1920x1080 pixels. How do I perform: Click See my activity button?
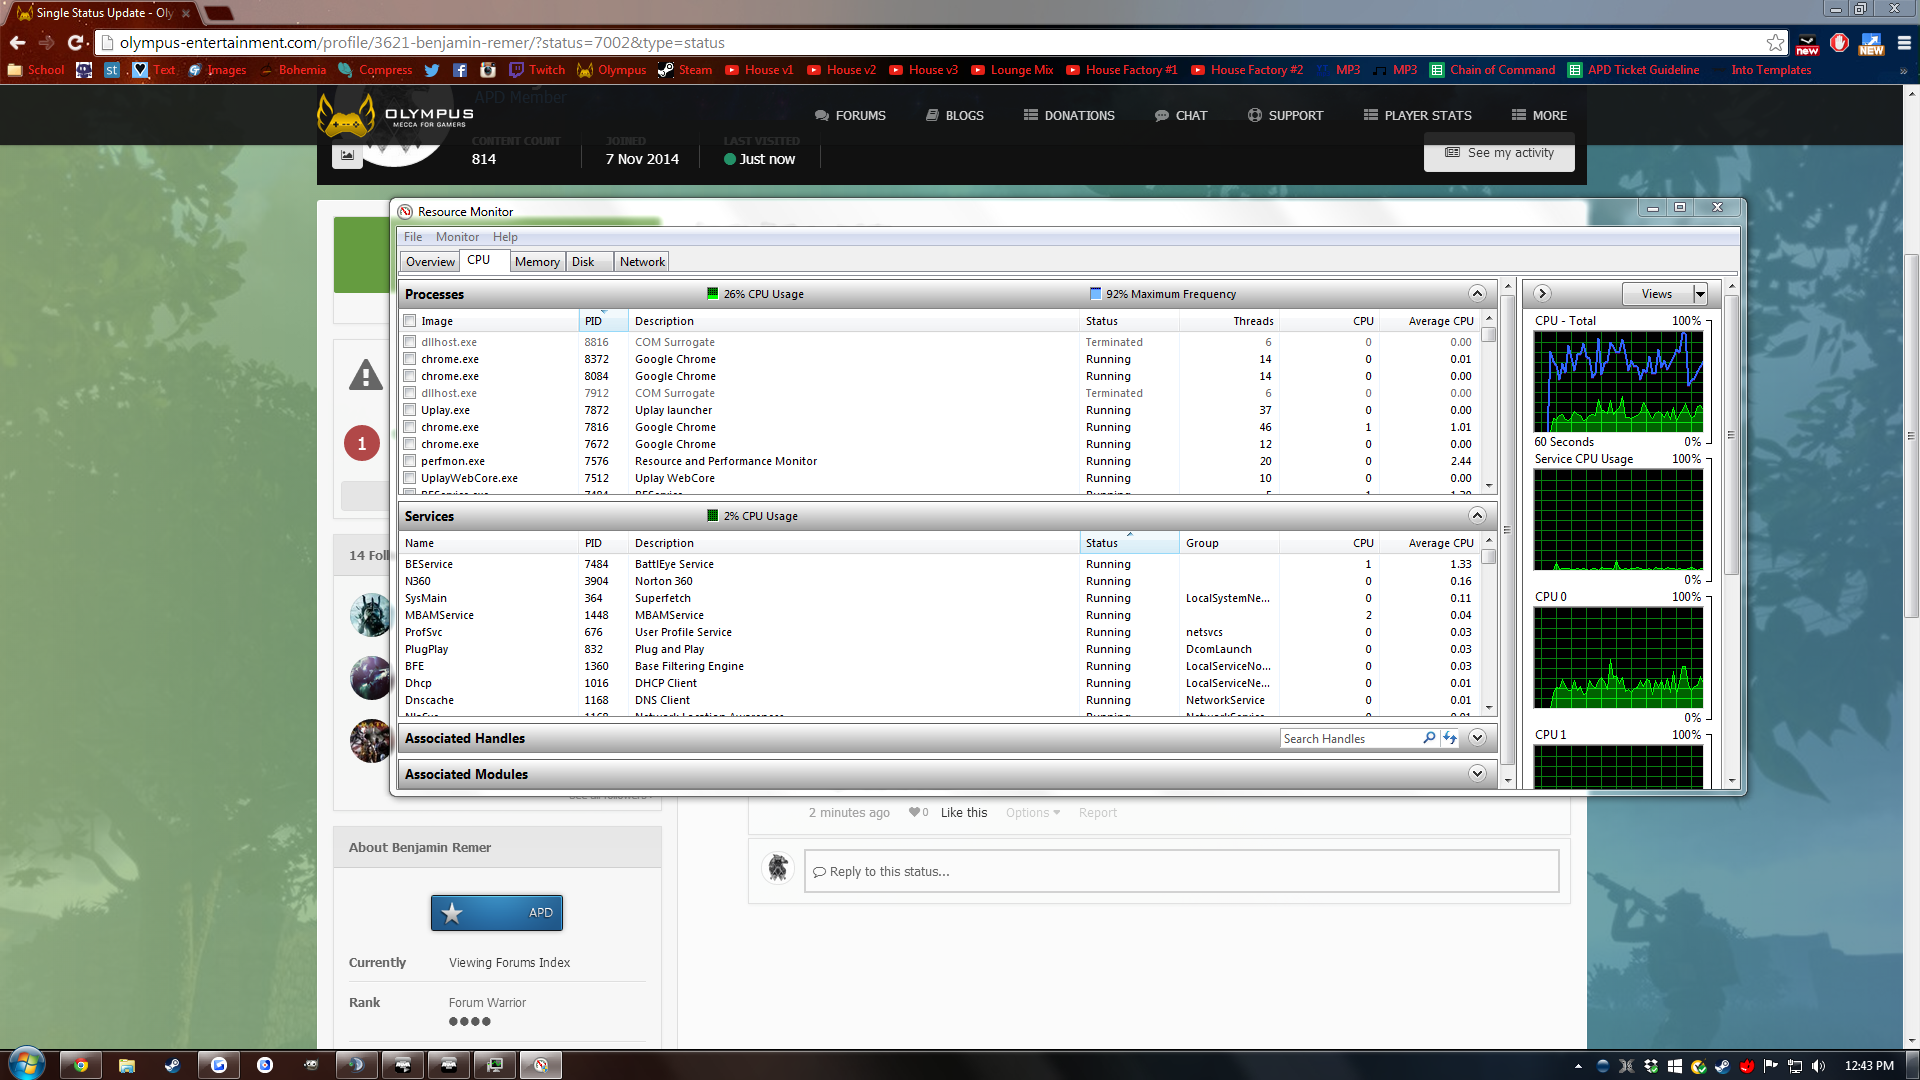pyautogui.click(x=1499, y=153)
